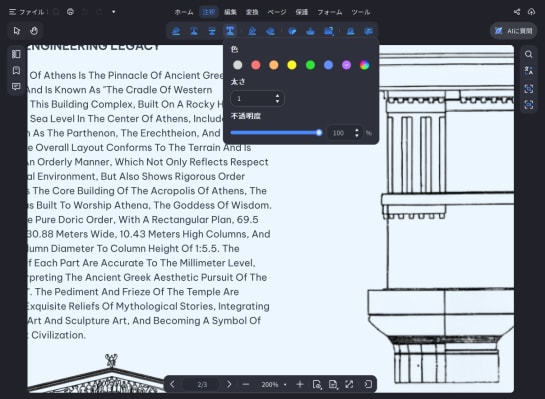The height and width of the screenshot is (399, 545).
Task: Pick the blue color swatch
Action: [x=328, y=65]
